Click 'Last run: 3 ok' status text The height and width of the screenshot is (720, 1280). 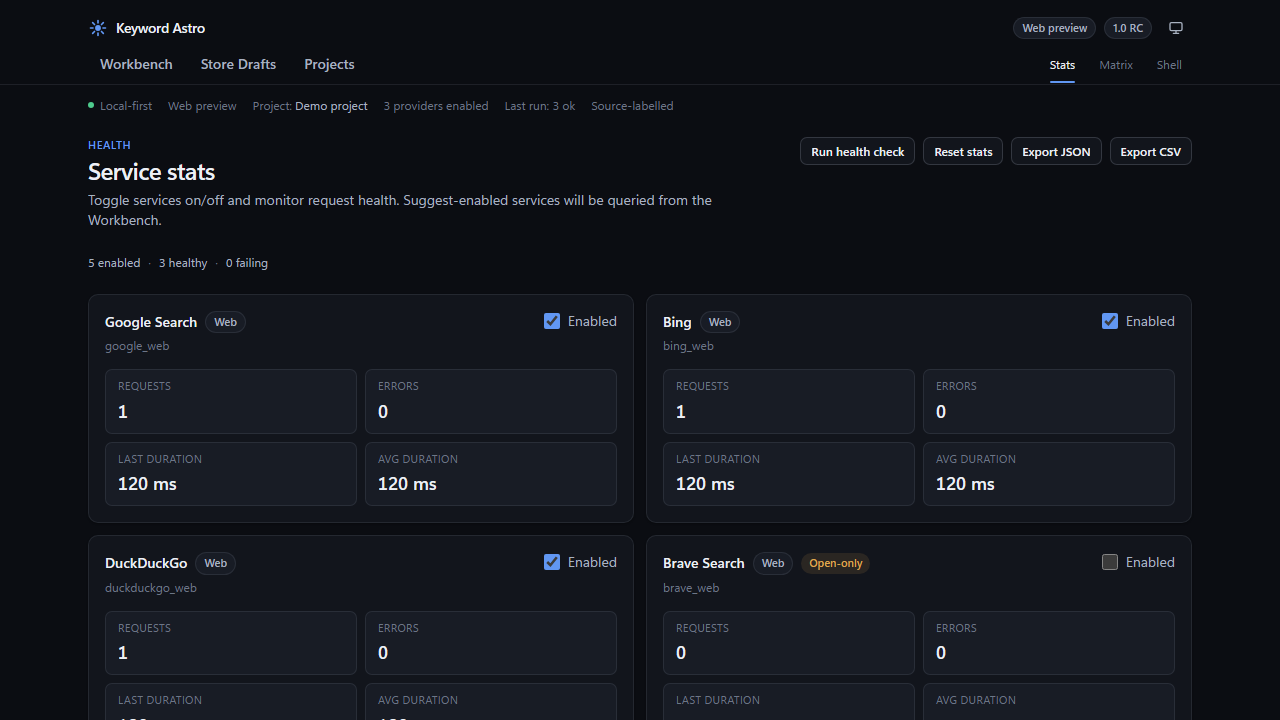coord(540,106)
